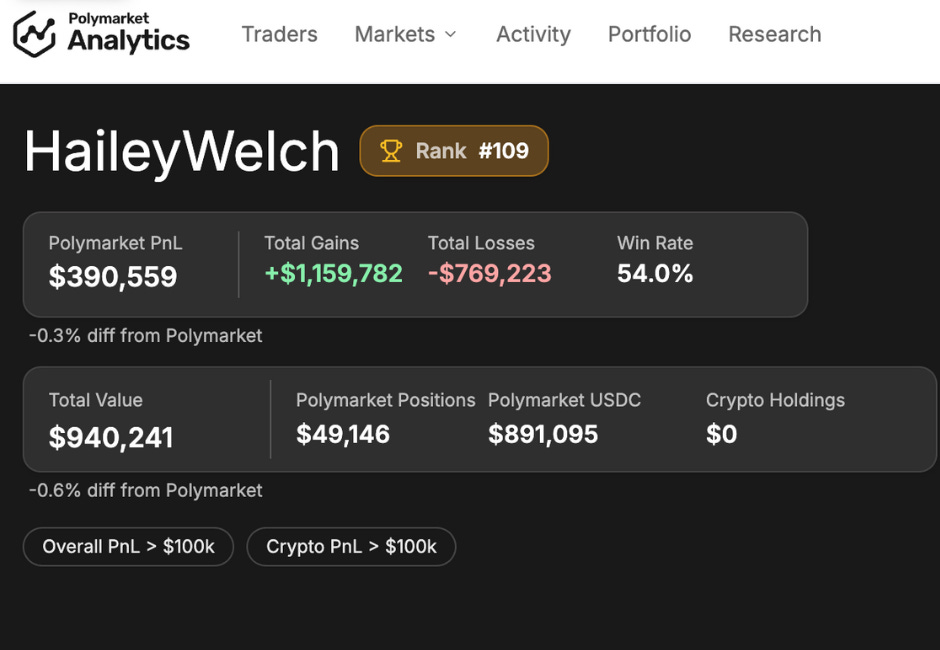Click the -0.6% diff from Polymarket note
Viewport: 940px width, 650px height.
(146, 490)
